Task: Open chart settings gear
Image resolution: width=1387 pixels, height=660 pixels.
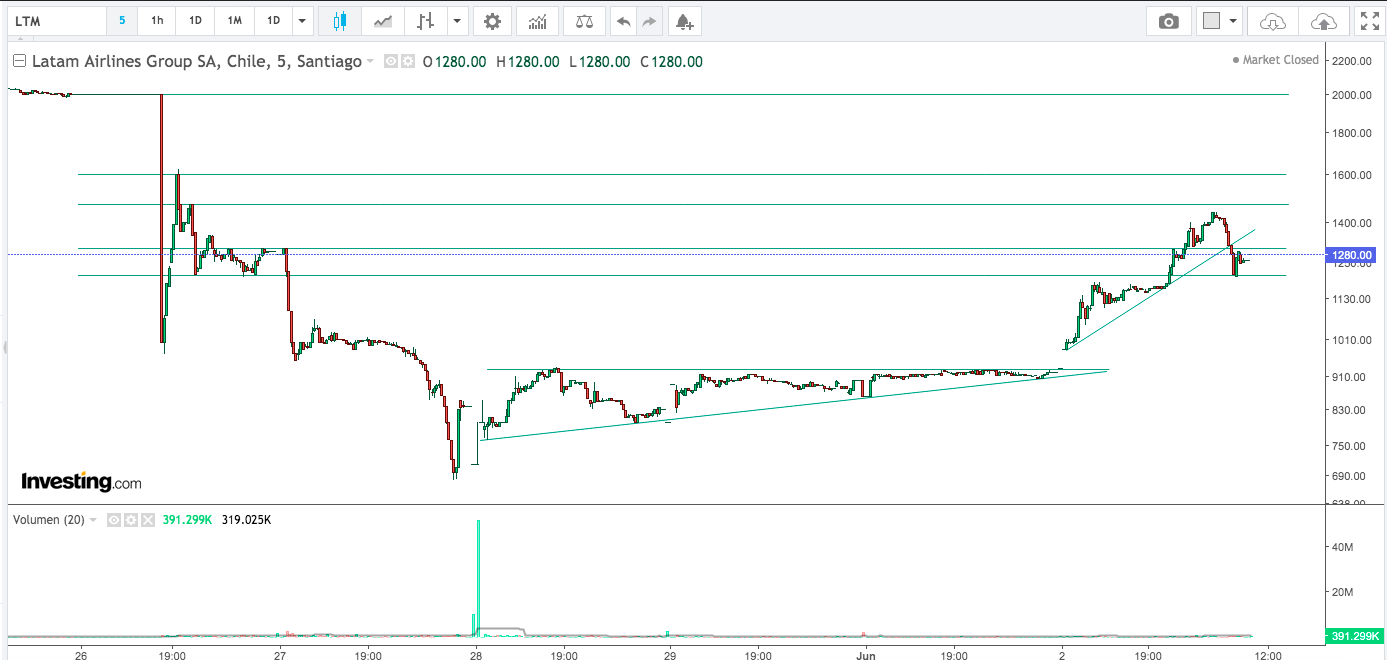Action: click(491, 21)
